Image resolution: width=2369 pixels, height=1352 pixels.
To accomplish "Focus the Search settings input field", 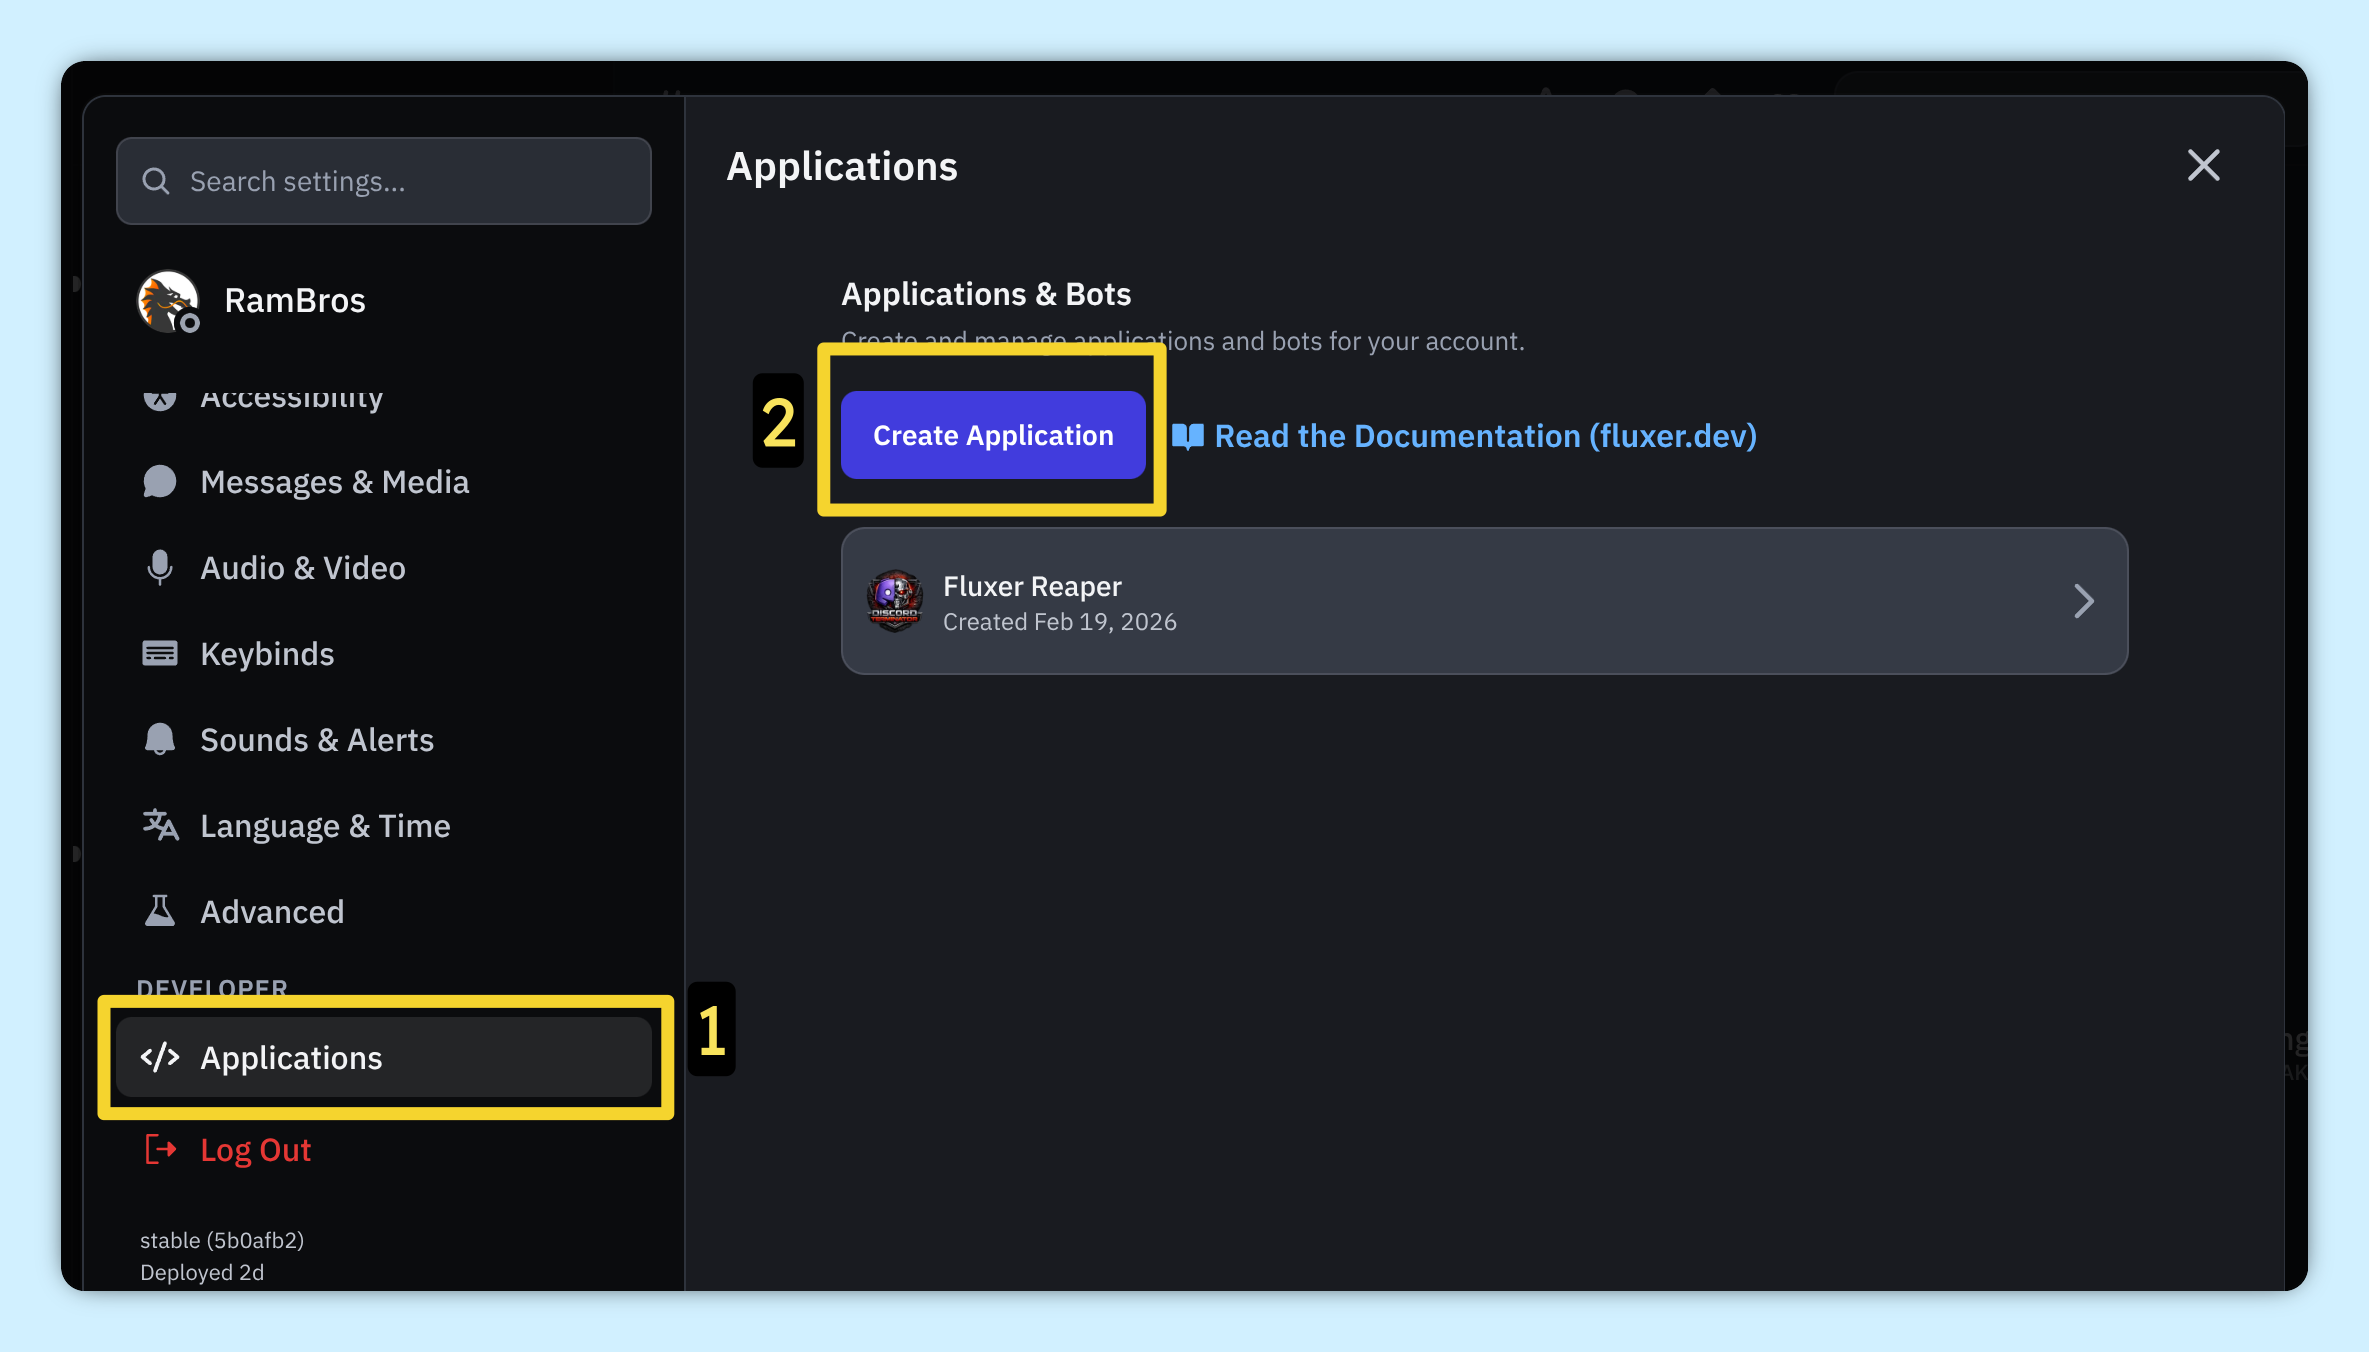I will [384, 181].
